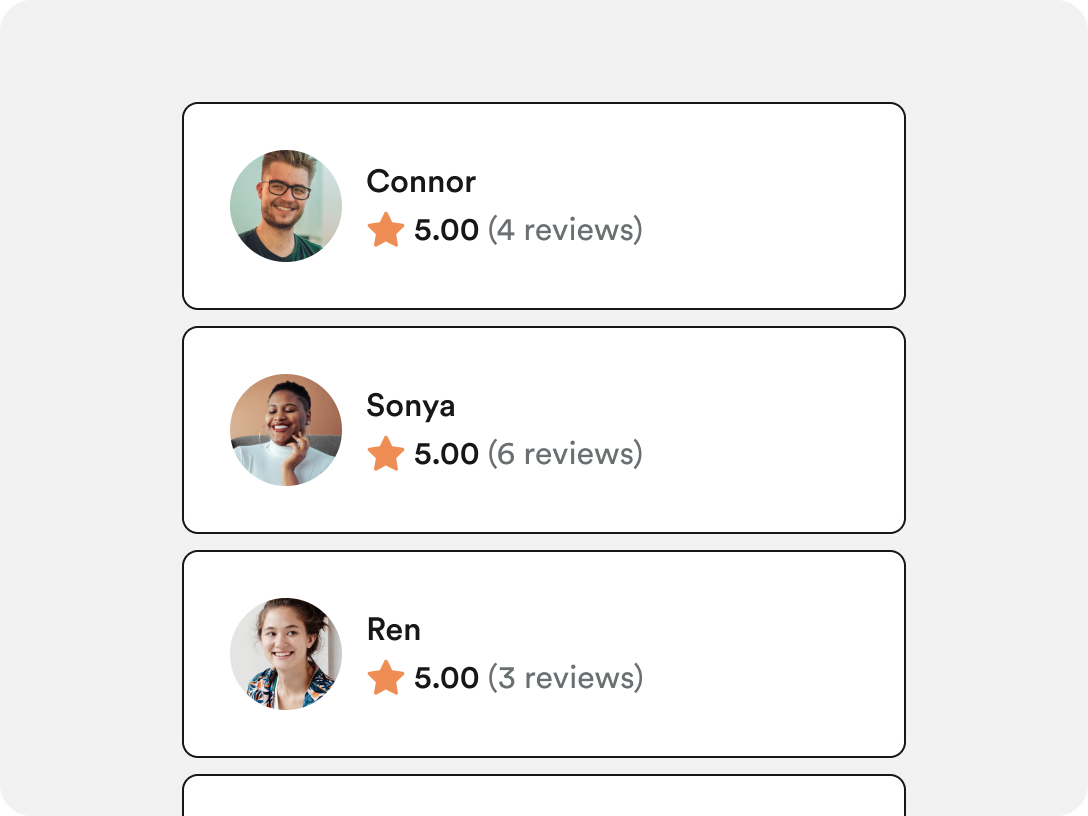The image size is (1088, 816).
Task: Click the orange star next to Connor's rating
Action: [x=386, y=230]
